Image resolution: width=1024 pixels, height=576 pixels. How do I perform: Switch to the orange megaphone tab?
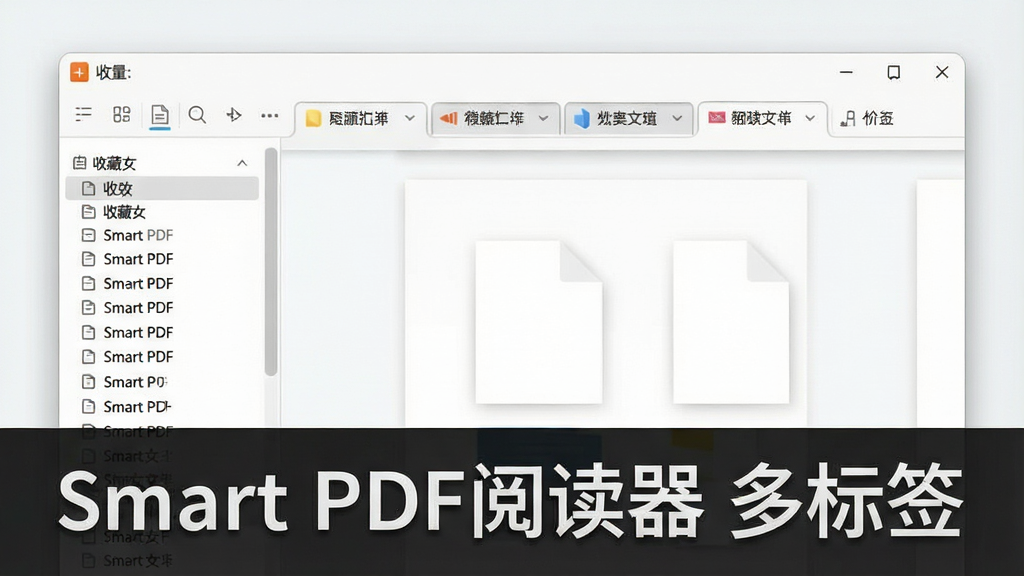point(496,119)
